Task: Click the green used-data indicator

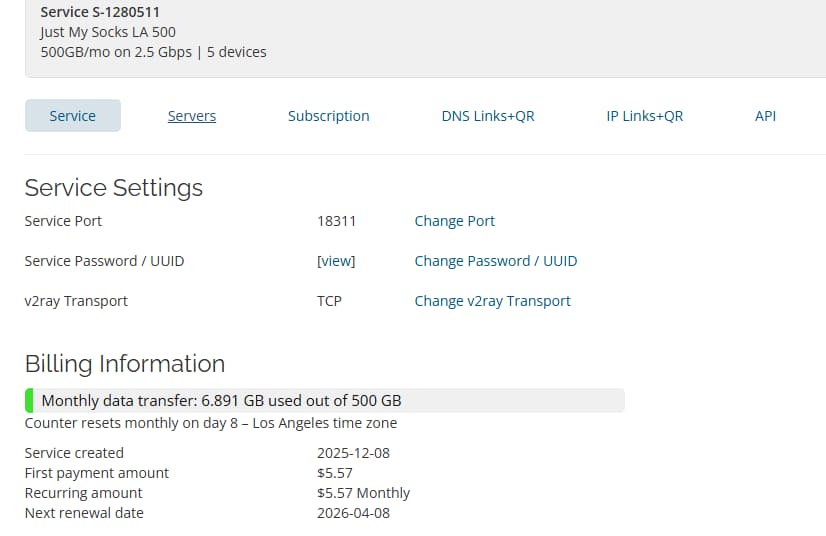Action: click(29, 401)
